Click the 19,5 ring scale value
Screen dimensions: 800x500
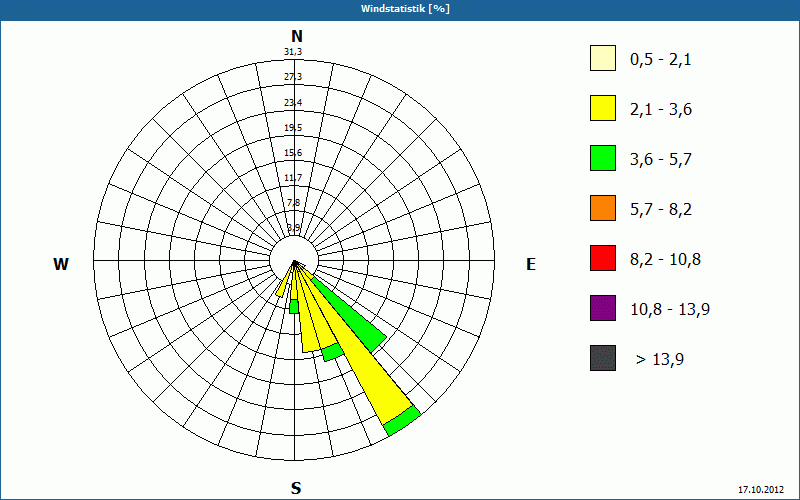point(293,128)
